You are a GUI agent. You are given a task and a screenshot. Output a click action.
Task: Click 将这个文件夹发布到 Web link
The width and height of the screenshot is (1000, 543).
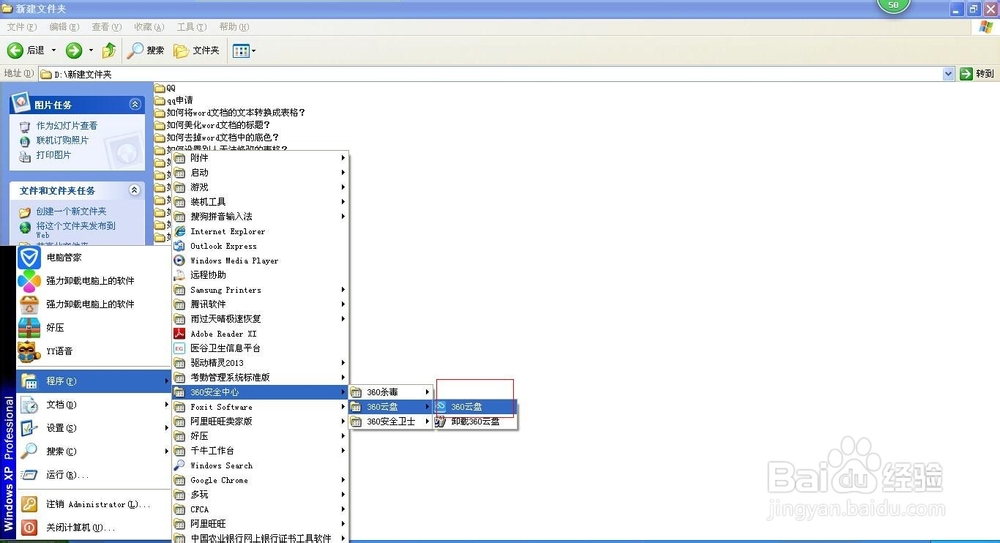point(75,230)
